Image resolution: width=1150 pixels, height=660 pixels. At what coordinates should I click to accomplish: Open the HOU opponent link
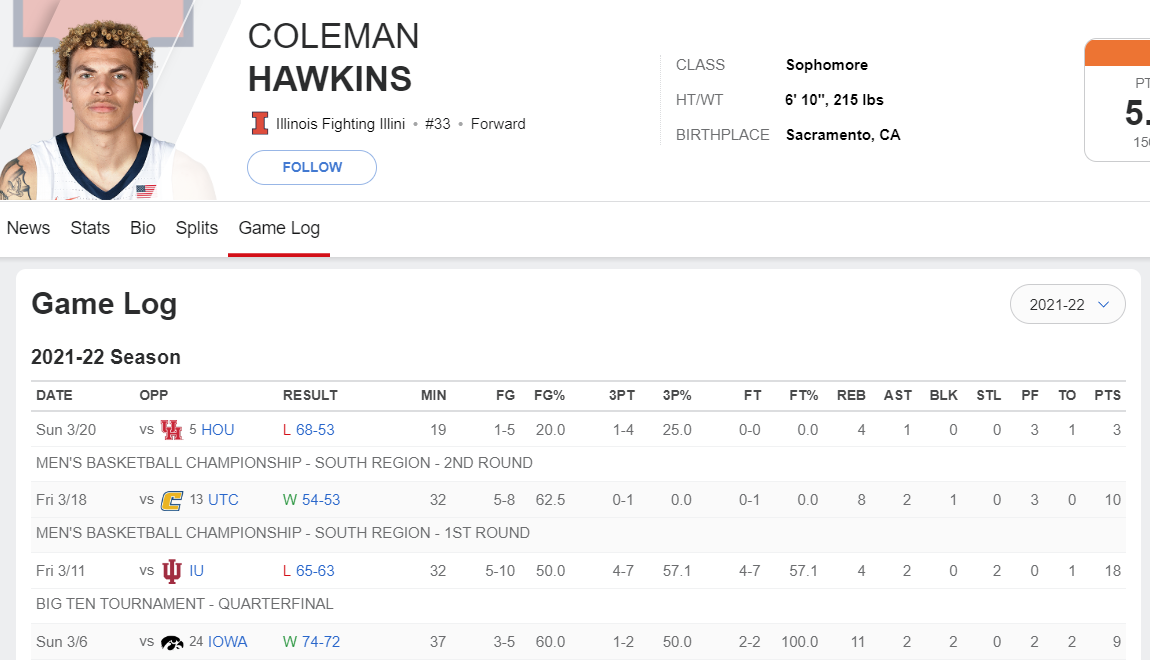[x=218, y=430]
